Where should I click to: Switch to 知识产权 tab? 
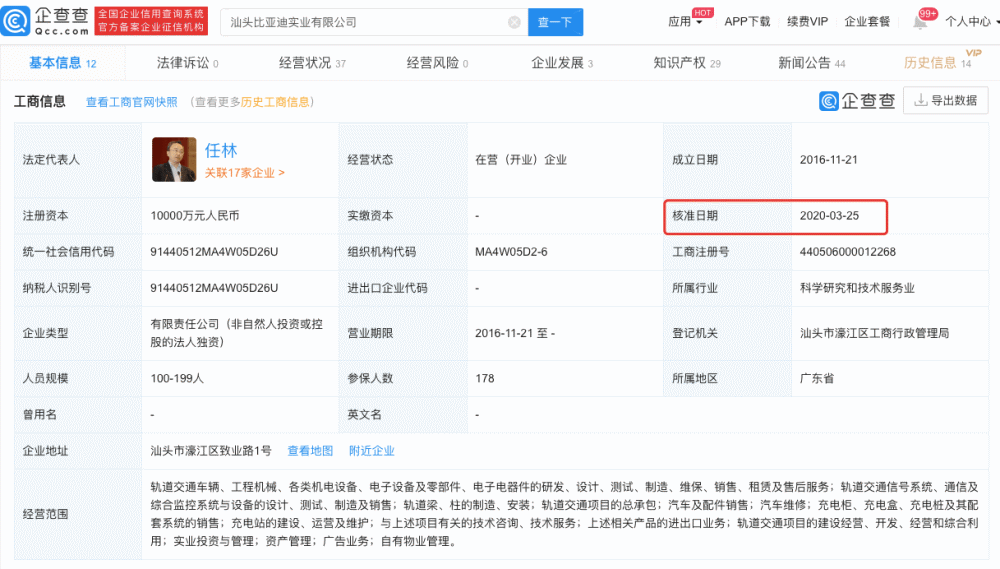point(687,63)
